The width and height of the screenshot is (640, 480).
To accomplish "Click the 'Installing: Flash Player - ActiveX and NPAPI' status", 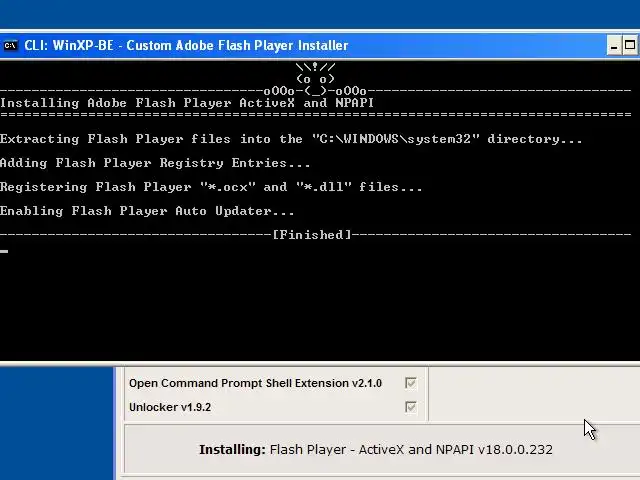I will [376, 449].
